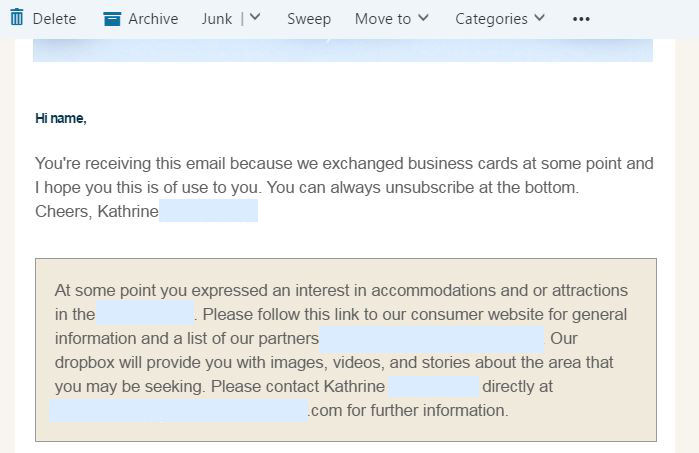Expand the Junk options dropdown arrow
The height and width of the screenshot is (453, 699).
[255, 18]
